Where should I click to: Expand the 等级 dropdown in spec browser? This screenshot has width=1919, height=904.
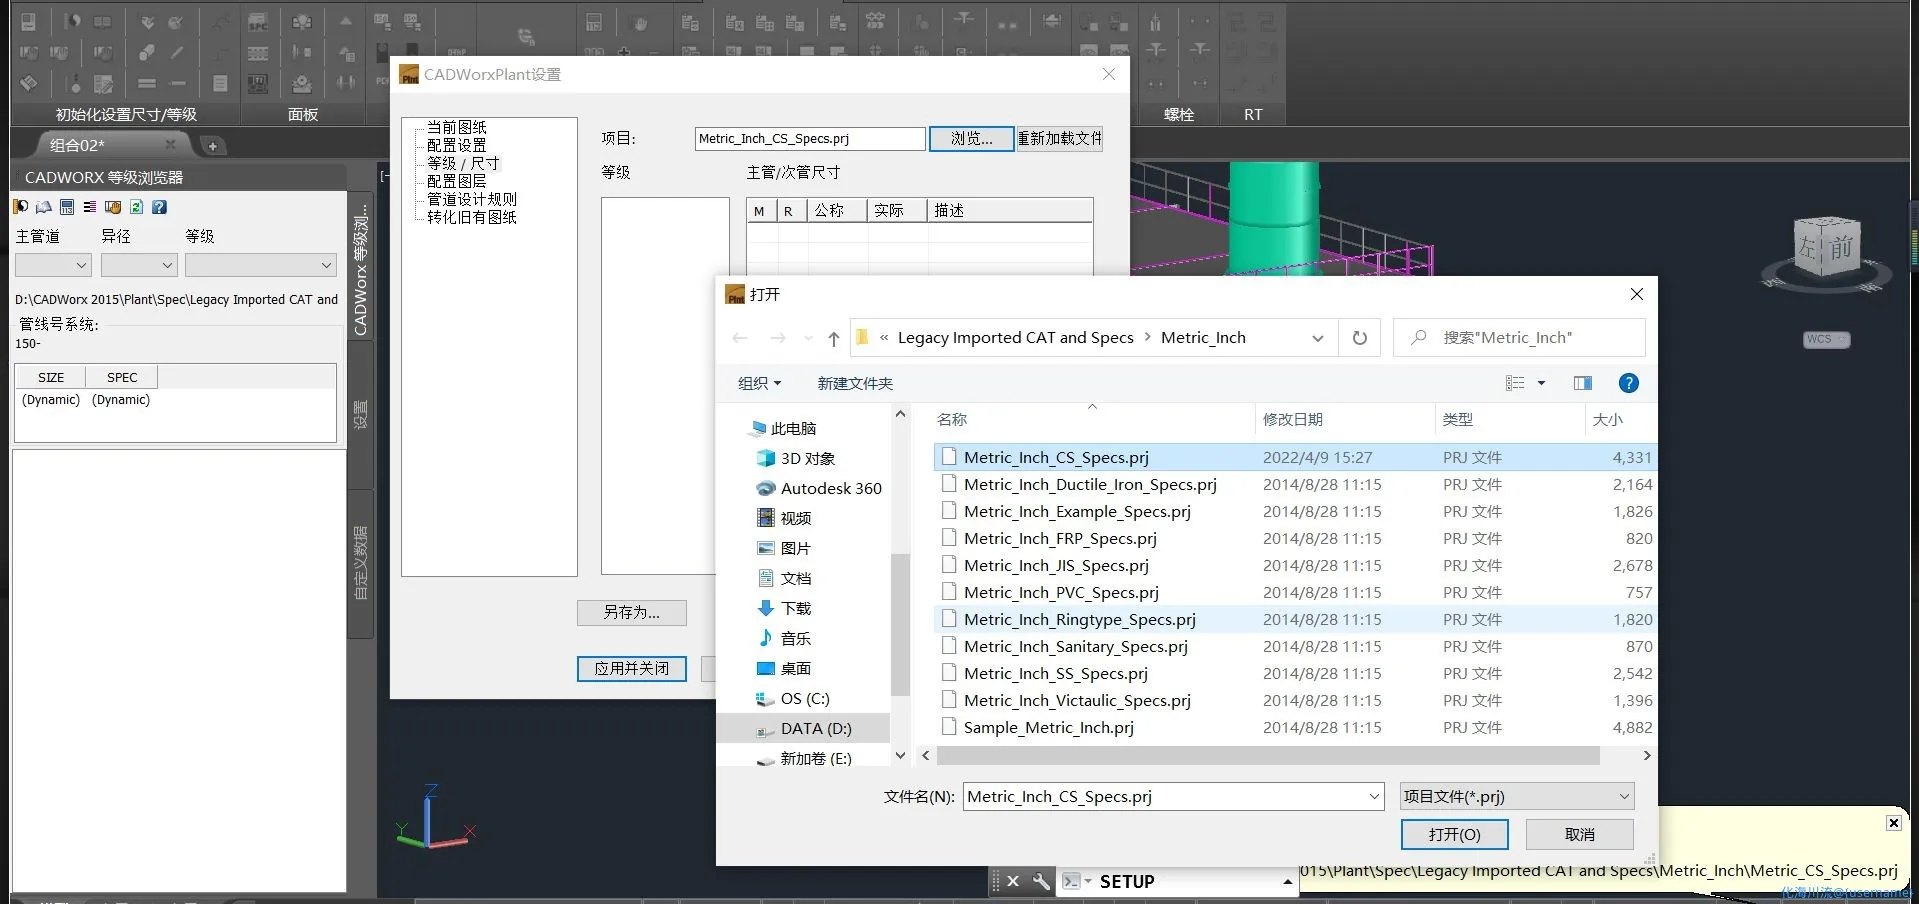pos(326,265)
